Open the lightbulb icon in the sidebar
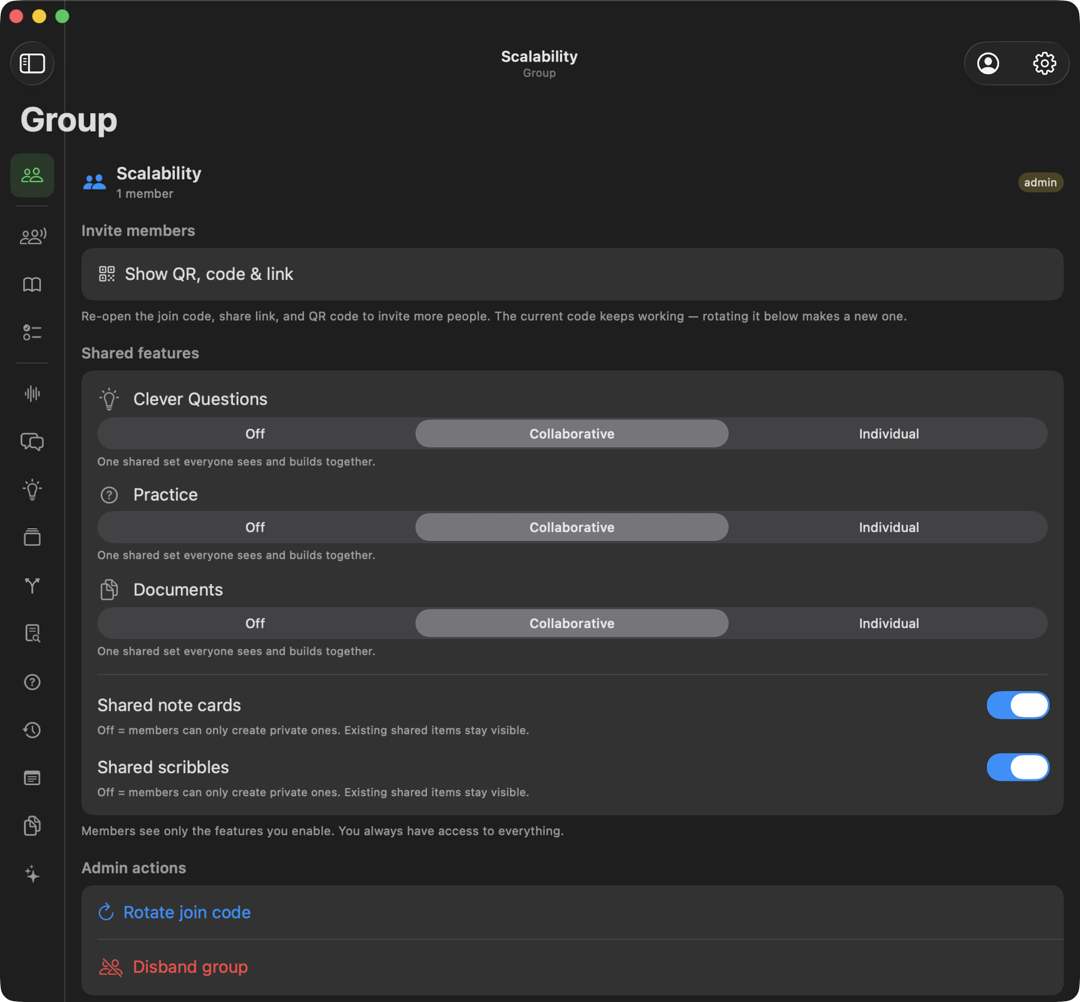 (32, 490)
